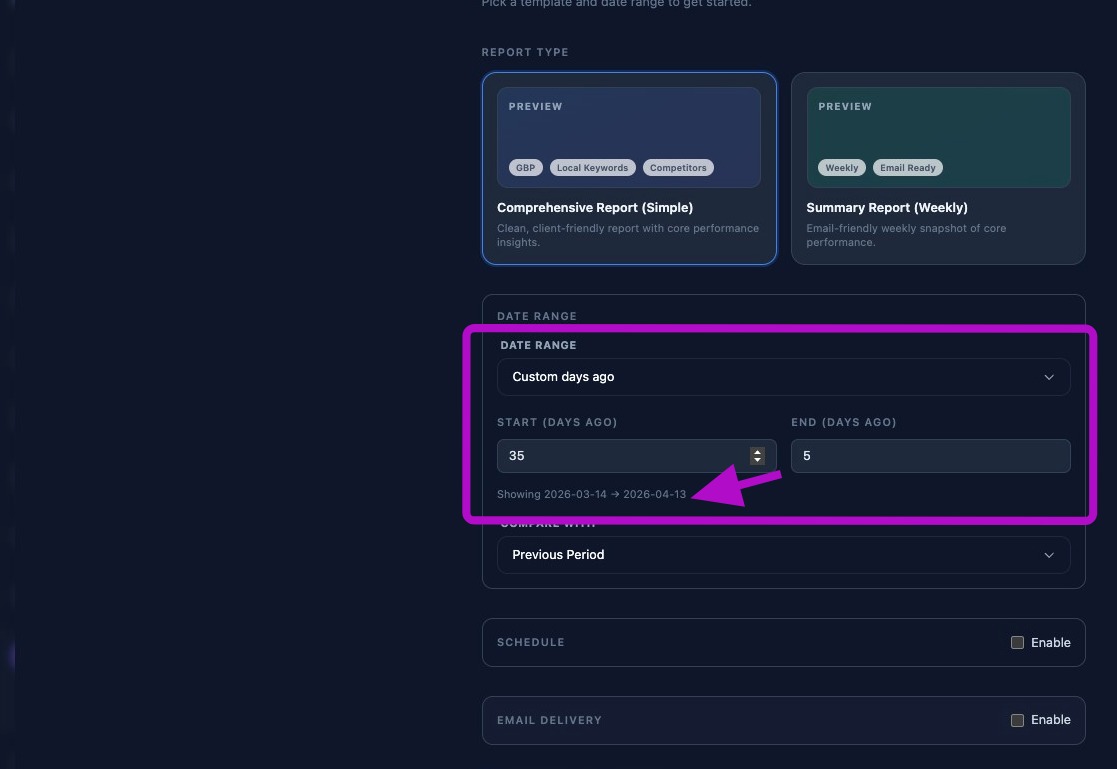Screen dimensions: 1117x769
Task: Click the Competitors tag
Action: (x=678, y=168)
